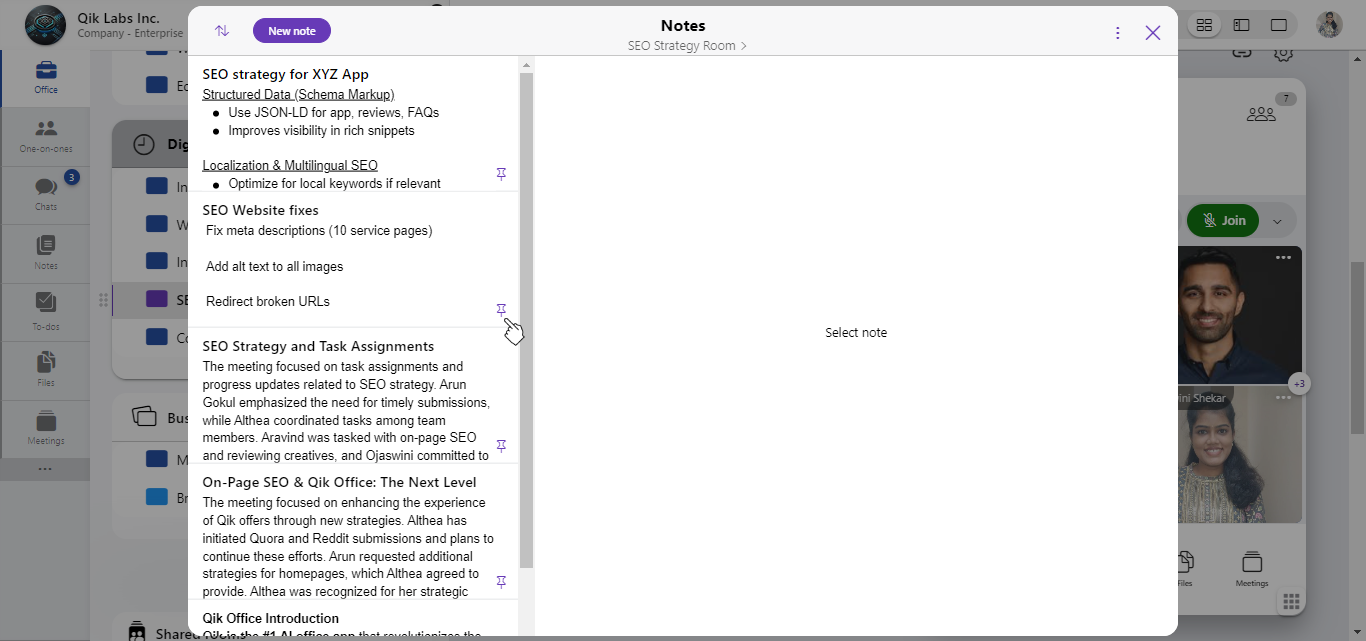Viewport: 1366px width, 641px height.
Task: Open Meetings from the left sidebar
Action: tap(45, 428)
